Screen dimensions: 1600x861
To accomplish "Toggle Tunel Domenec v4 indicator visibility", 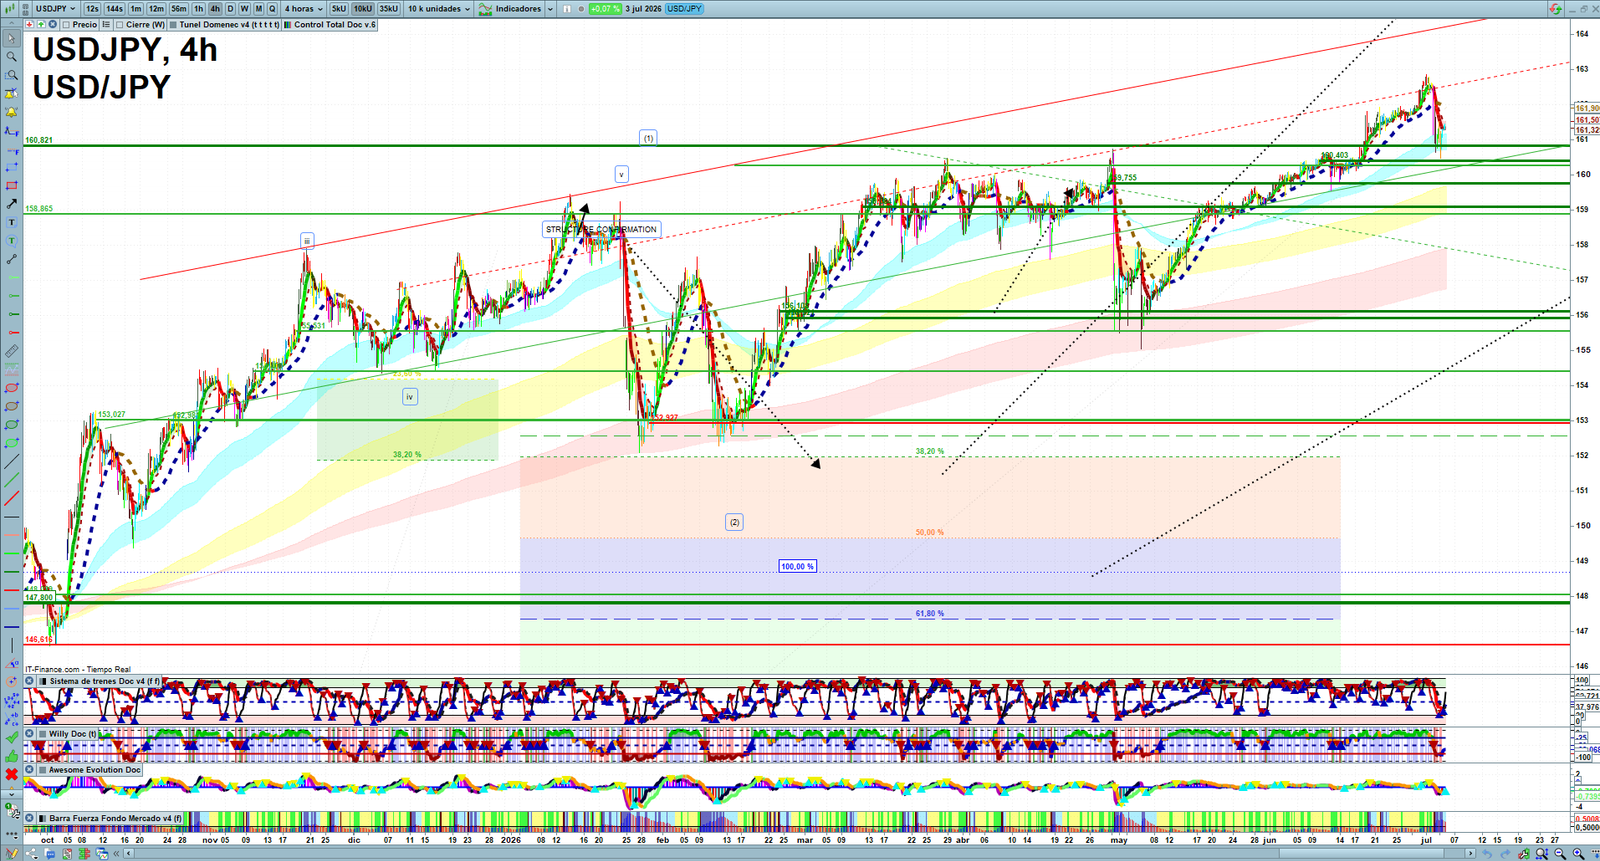I will (172, 24).
